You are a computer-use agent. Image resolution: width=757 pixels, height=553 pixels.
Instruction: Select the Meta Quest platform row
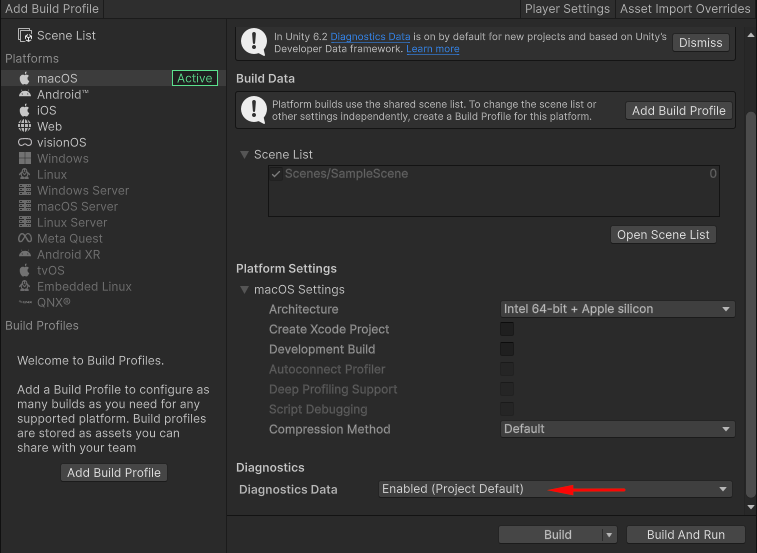113,238
